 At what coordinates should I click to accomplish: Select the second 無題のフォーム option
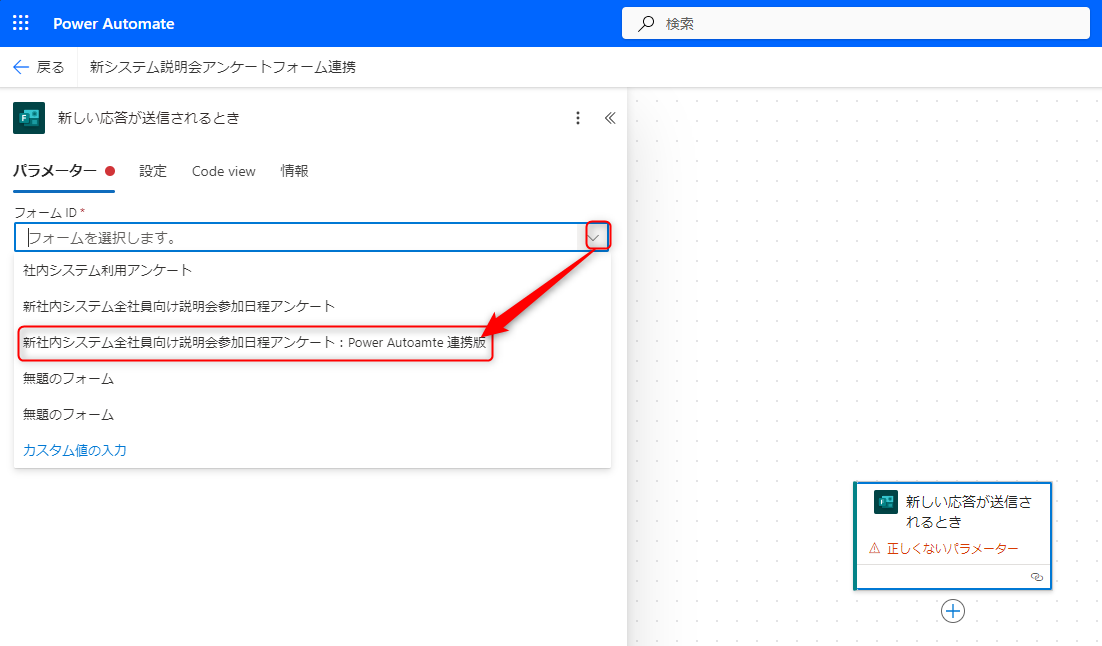click(312, 415)
